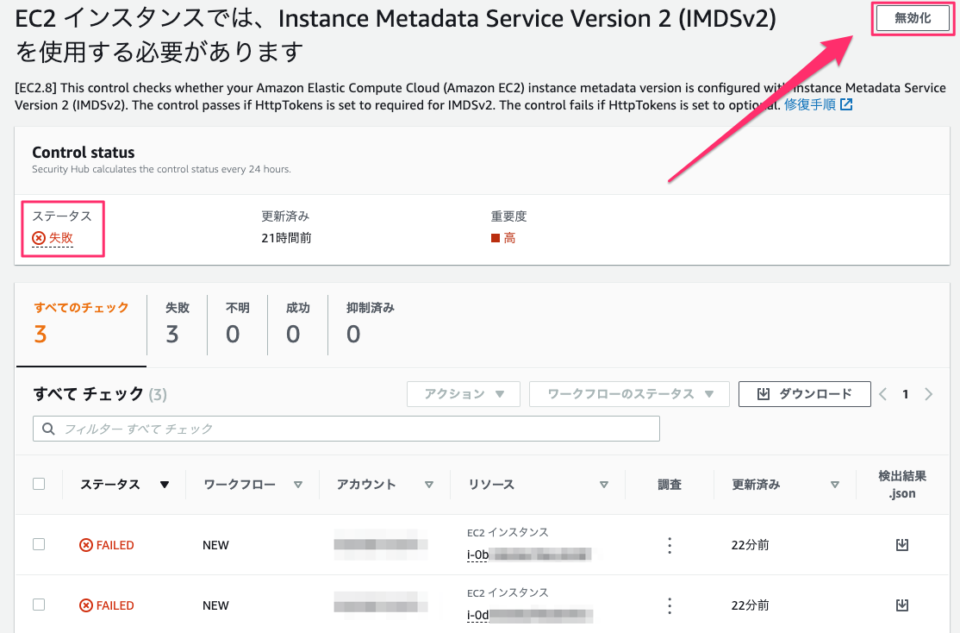
Task: Sort by 更新済み column arrow
Action: tap(834, 485)
